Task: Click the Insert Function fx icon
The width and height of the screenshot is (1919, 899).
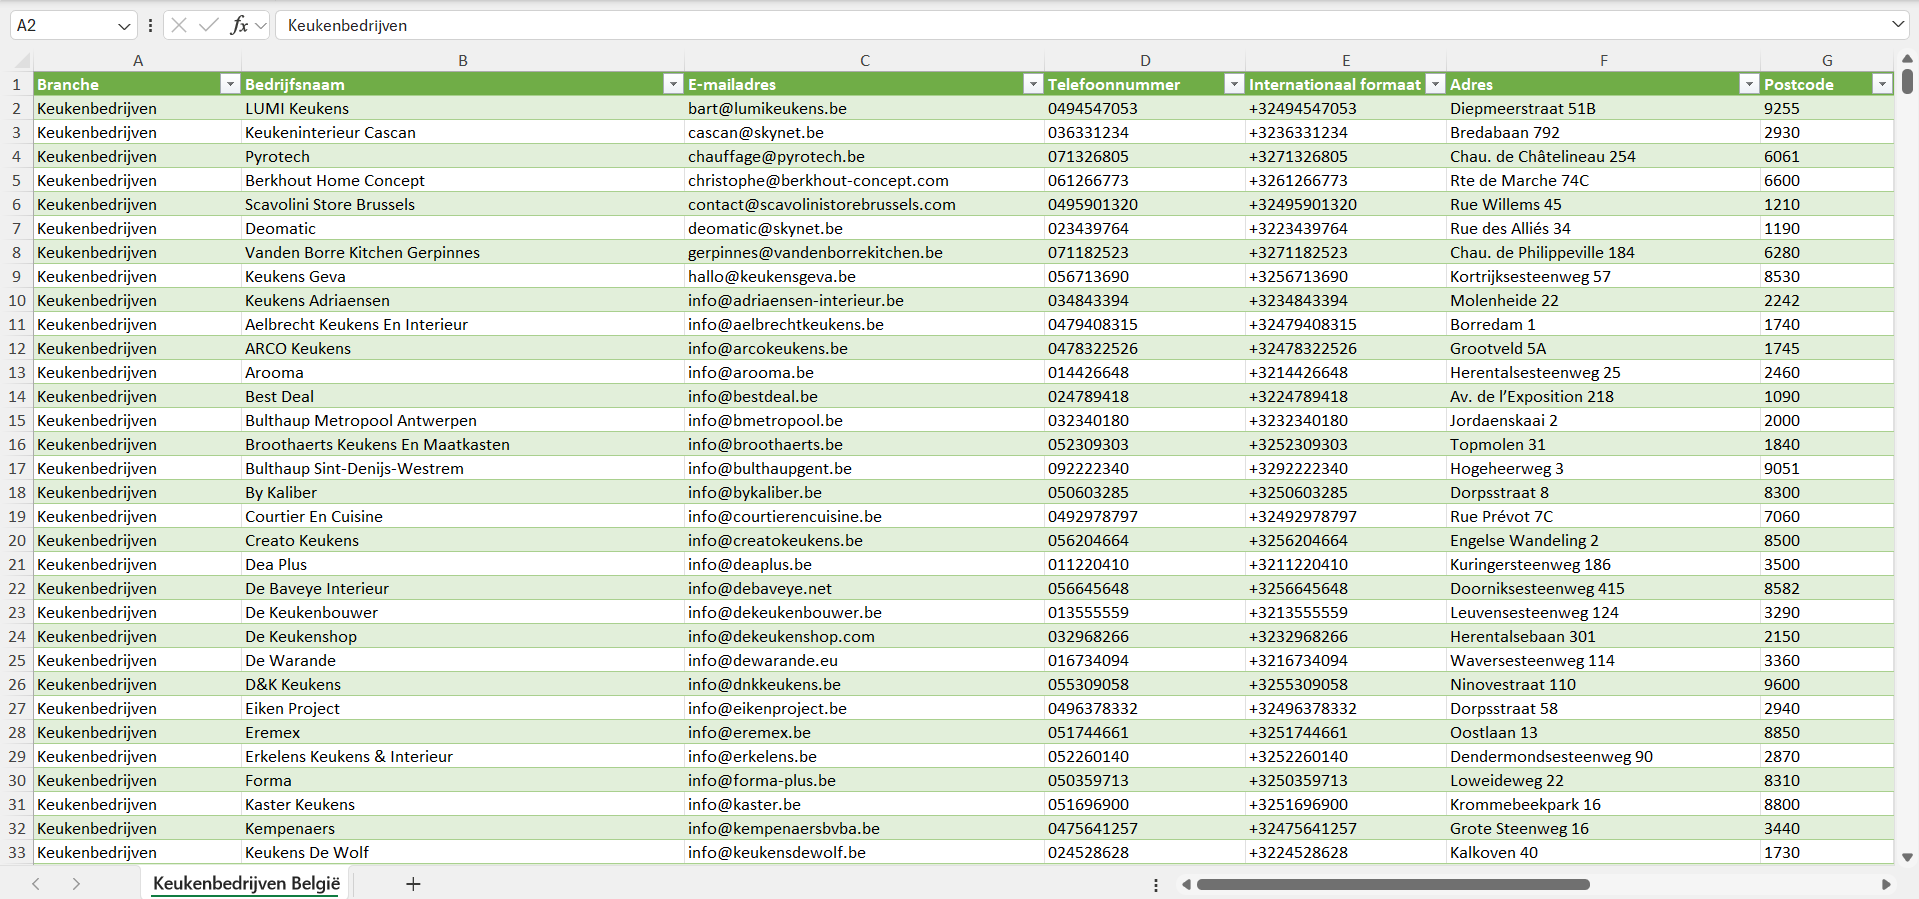Action: tap(239, 25)
